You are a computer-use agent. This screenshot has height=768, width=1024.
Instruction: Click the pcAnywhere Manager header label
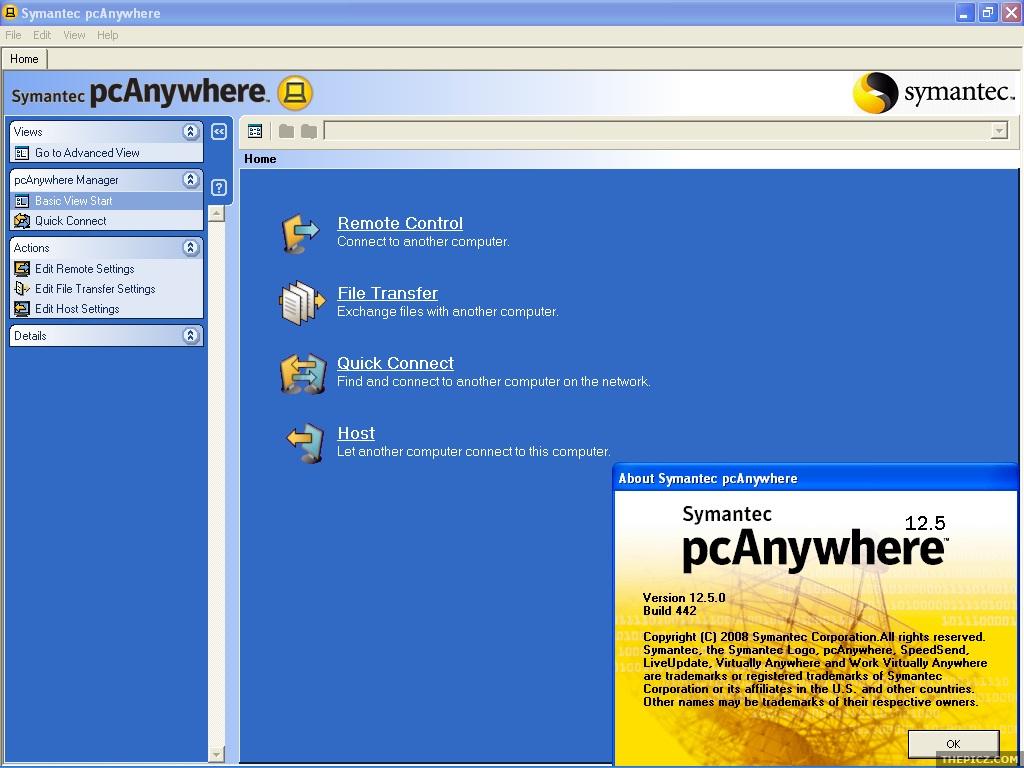(66, 180)
